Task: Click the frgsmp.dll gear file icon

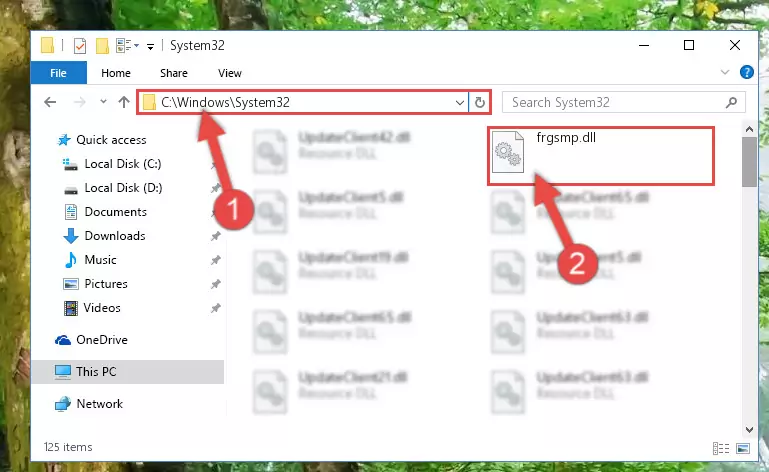Action: click(x=508, y=152)
